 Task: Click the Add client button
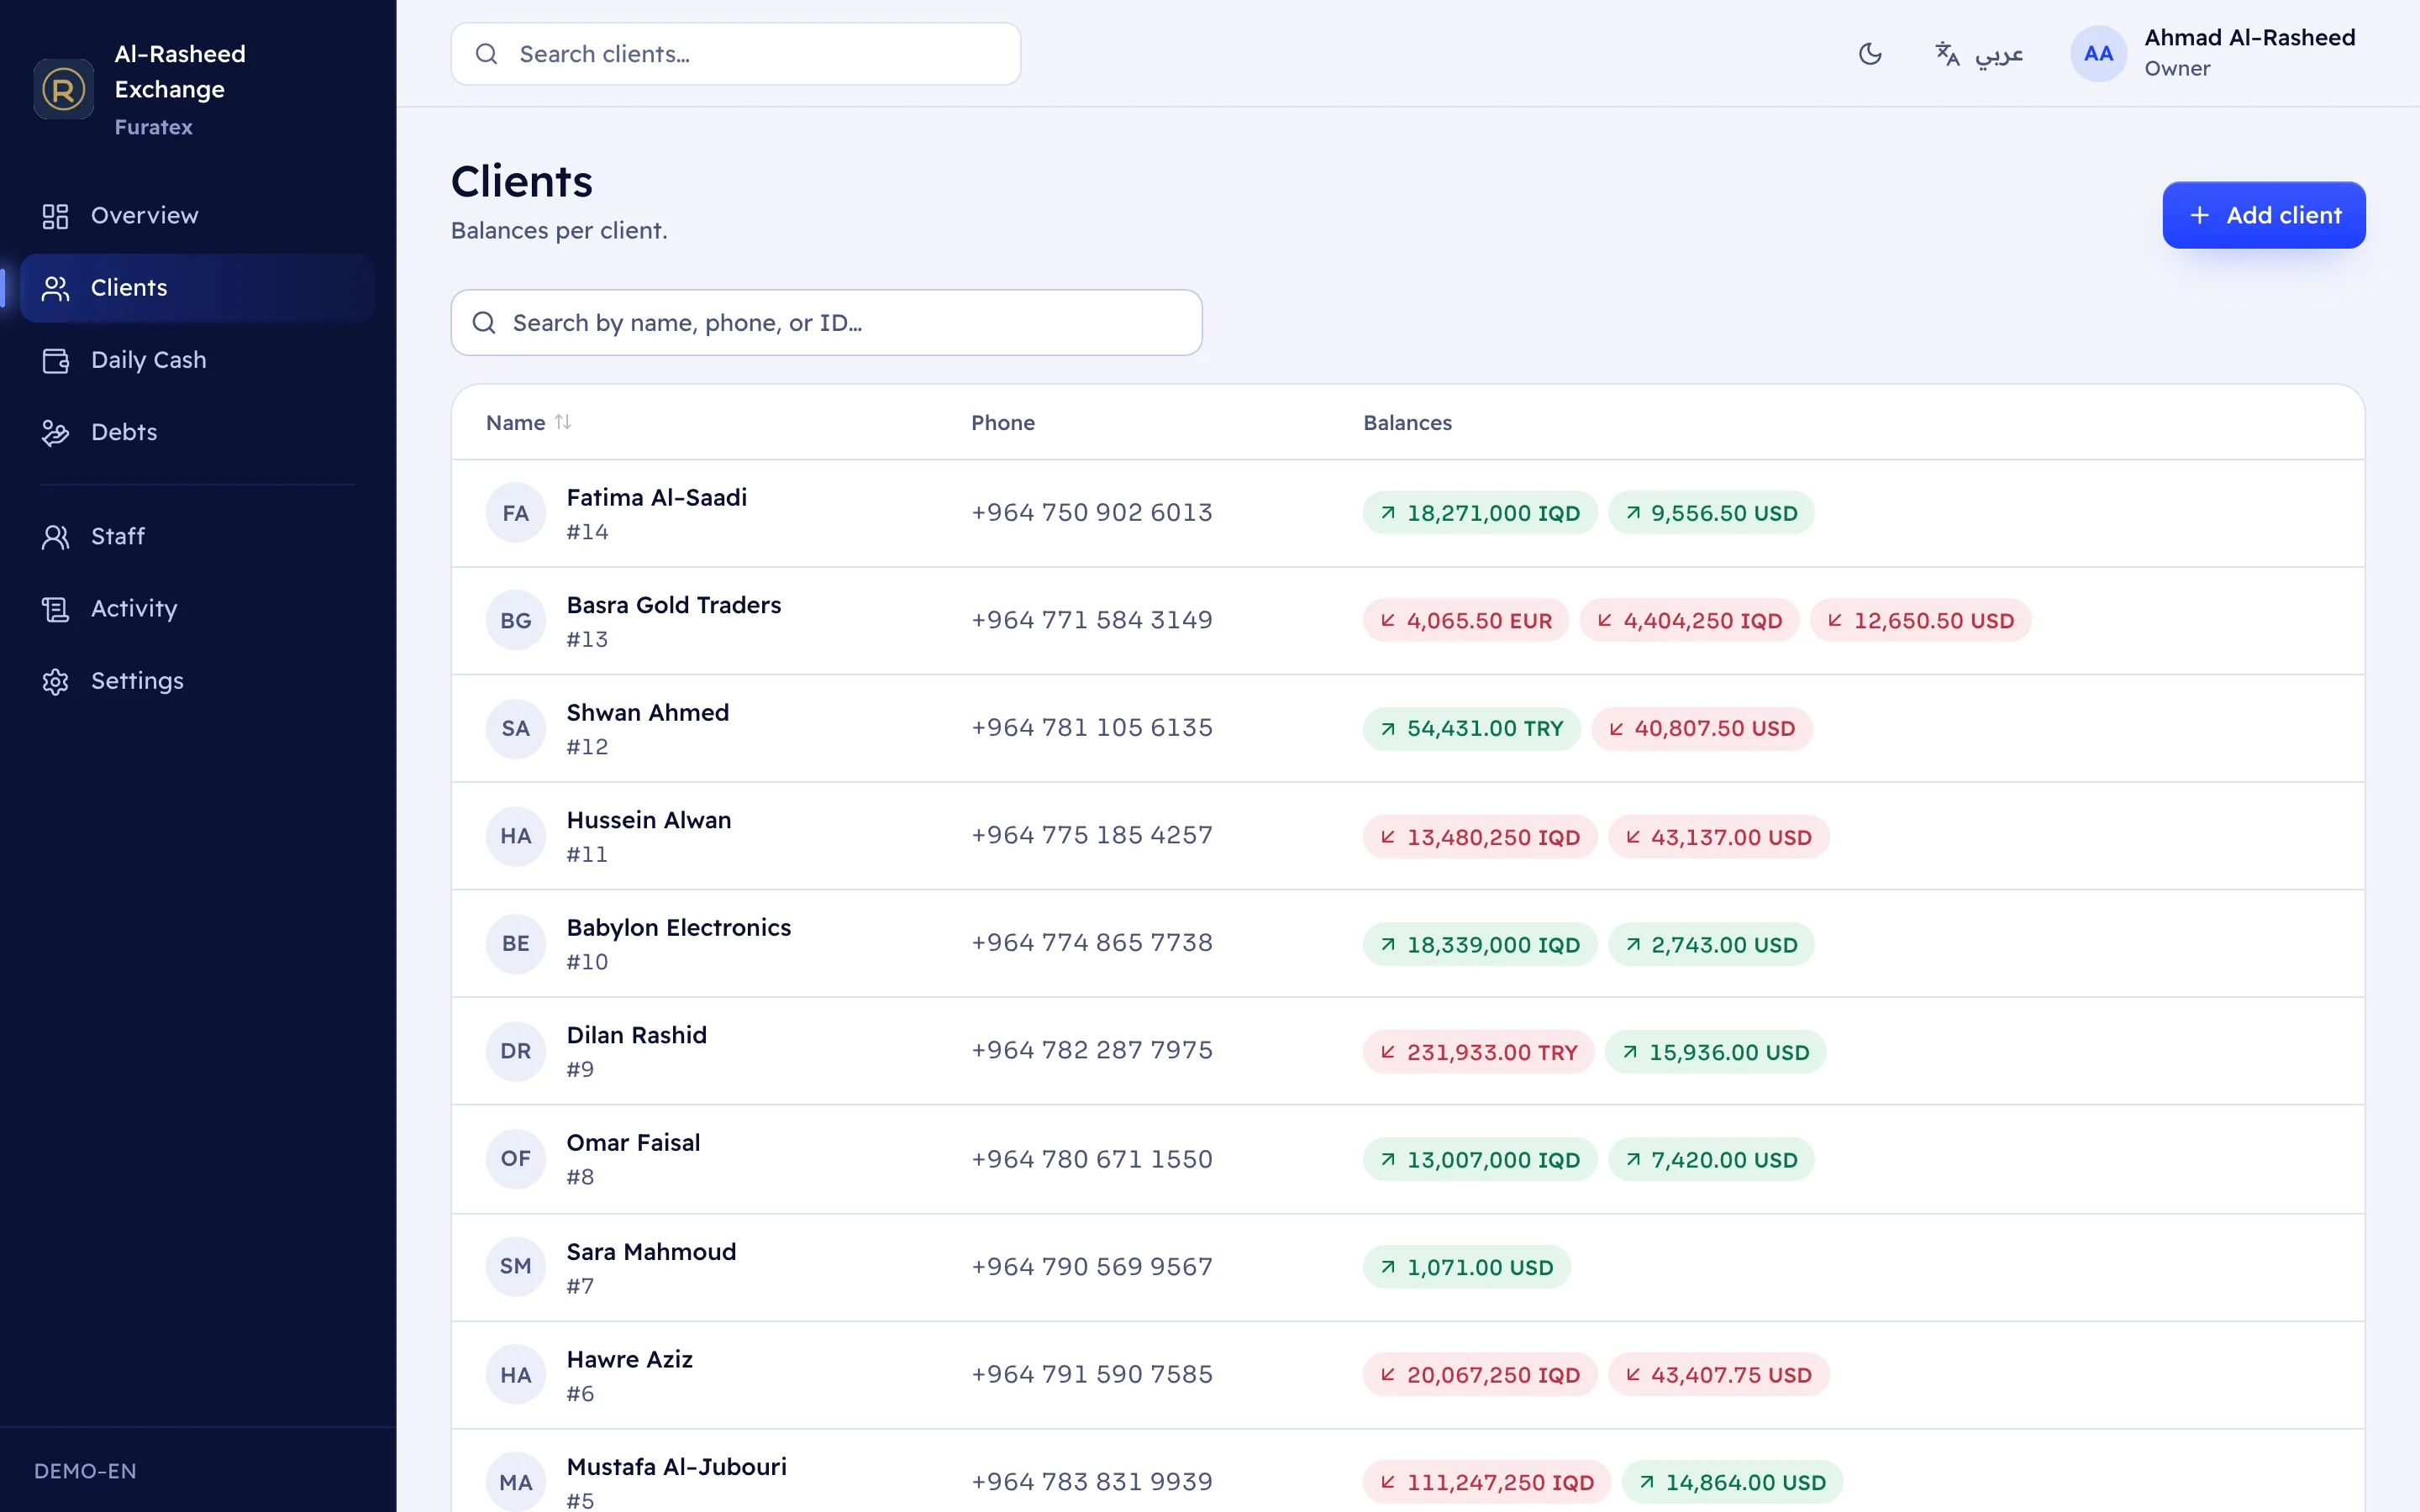pos(2264,215)
